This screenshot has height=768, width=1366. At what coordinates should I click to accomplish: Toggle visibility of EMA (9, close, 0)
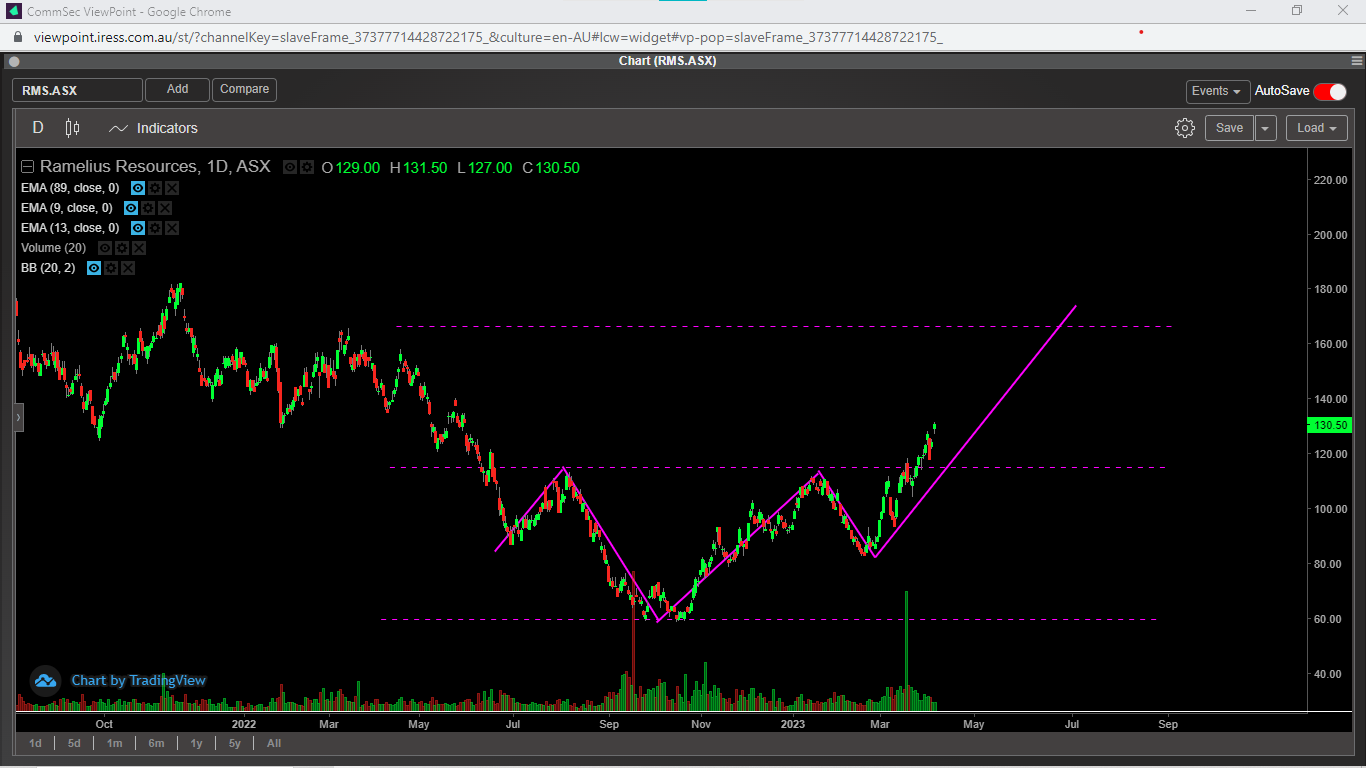click(x=131, y=208)
